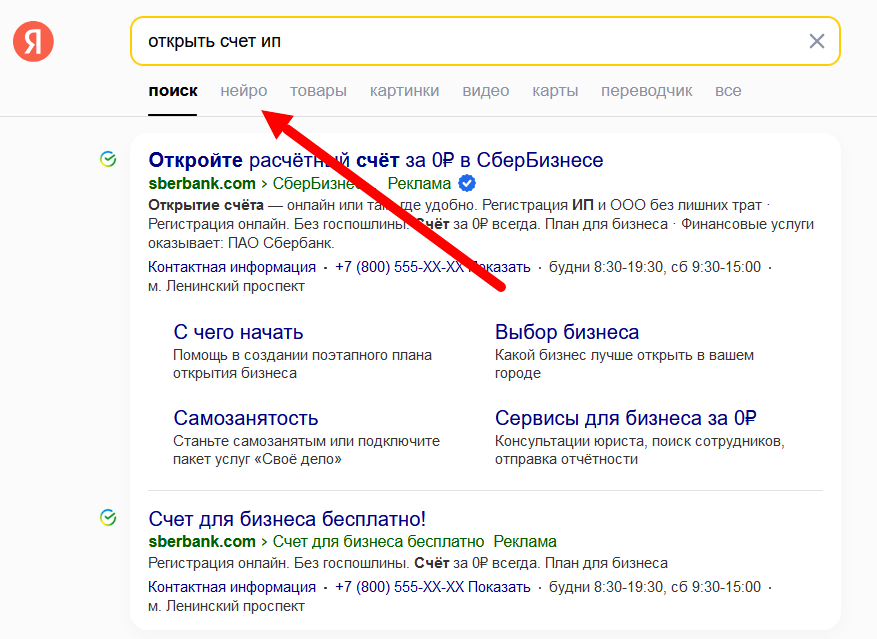Click the text 'оказывает: ПАО Сбербанк.'

click(241, 243)
